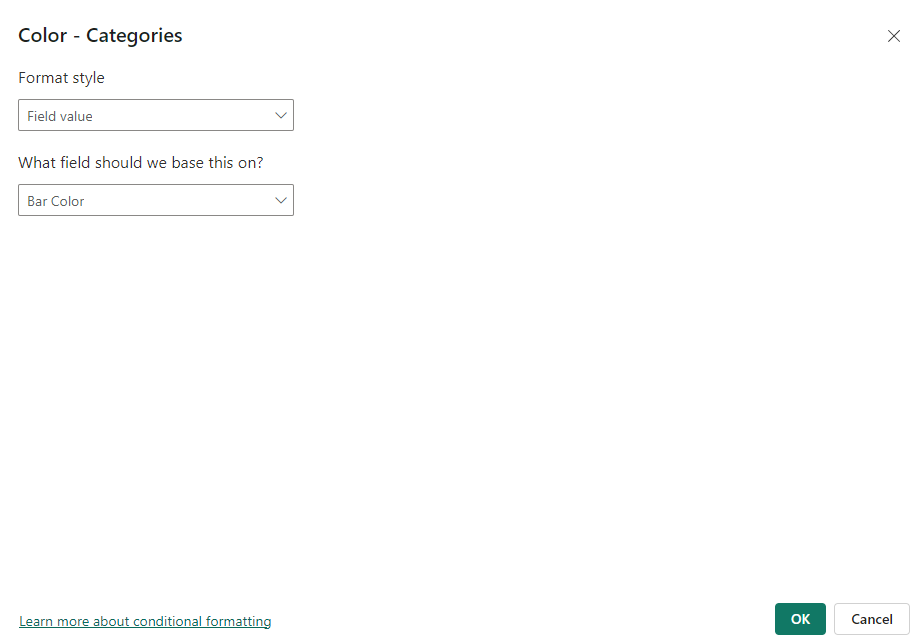The image size is (921, 643).
Task: Choose a different field than Bar Color
Action: pos(156,200)
